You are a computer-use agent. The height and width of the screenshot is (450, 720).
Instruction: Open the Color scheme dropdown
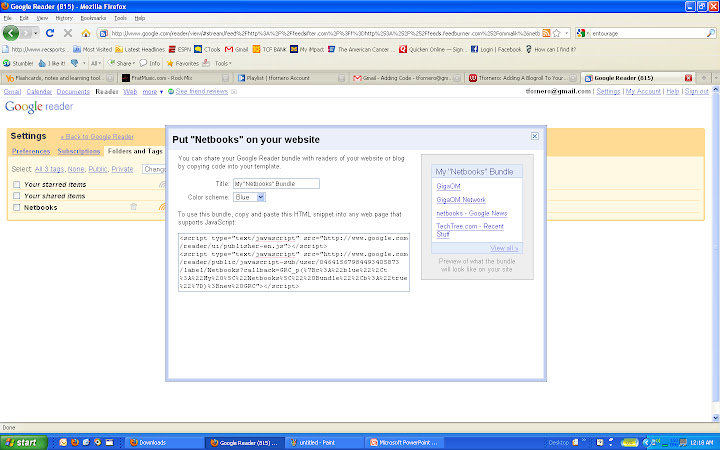[249, 197]
